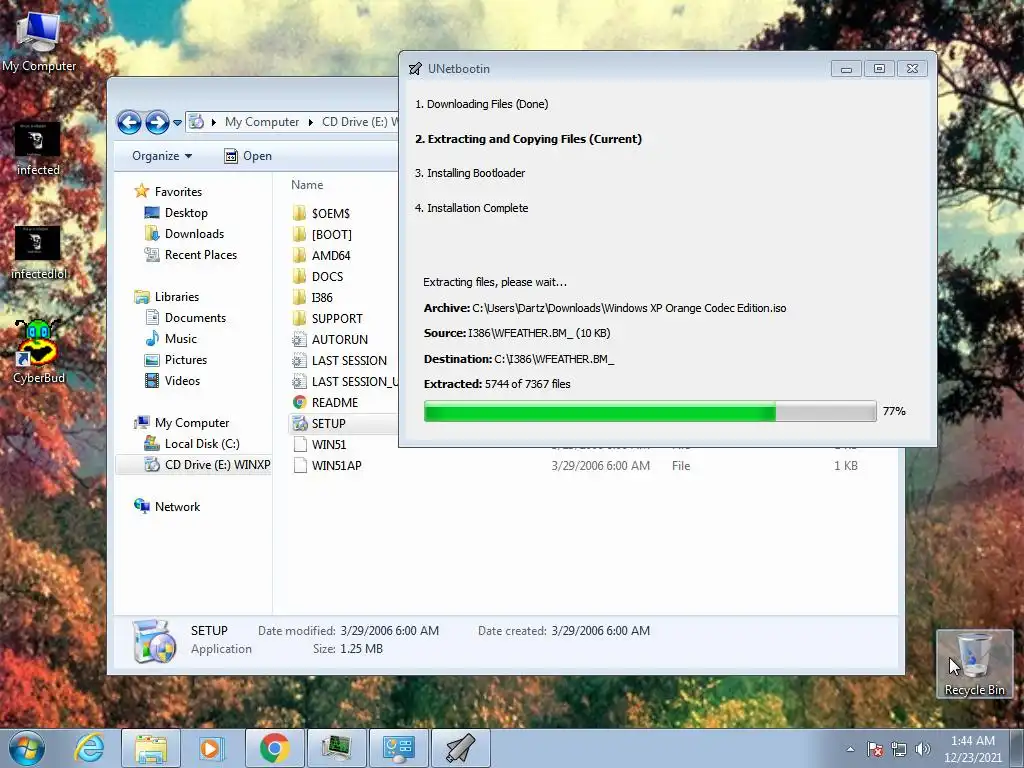Screen dimensions: 1024x768
Task: Open My Computer desktop icon
Action: pos(39,41)
